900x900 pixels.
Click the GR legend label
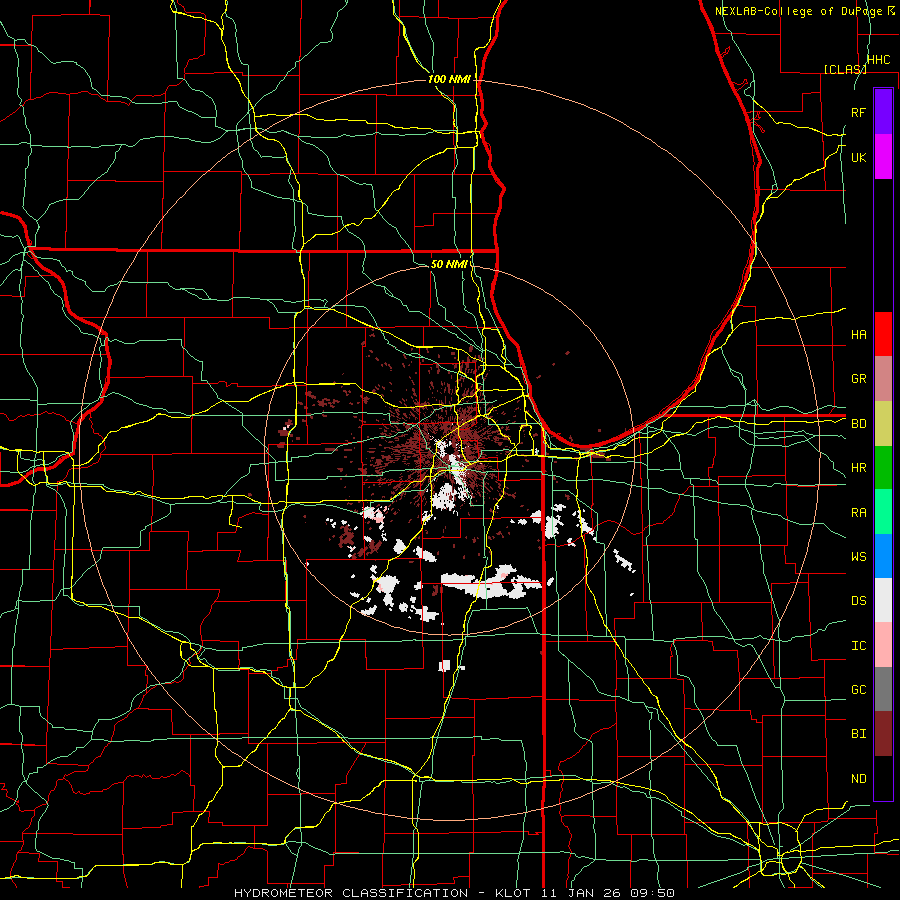[858, 379]
